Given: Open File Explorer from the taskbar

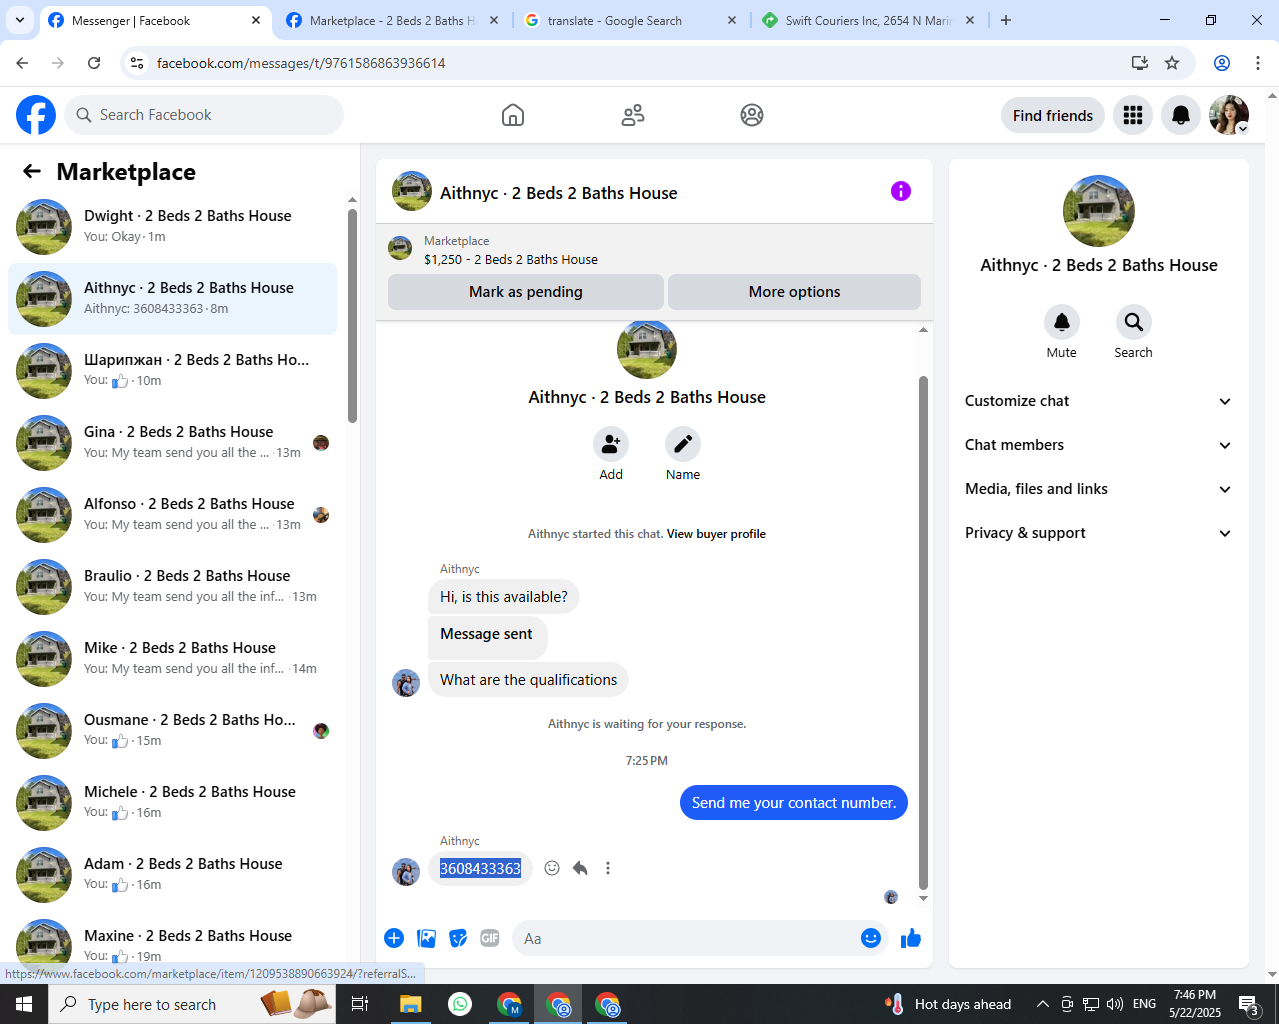Looking at the screenshot, I should click(x=410, y=1004).
